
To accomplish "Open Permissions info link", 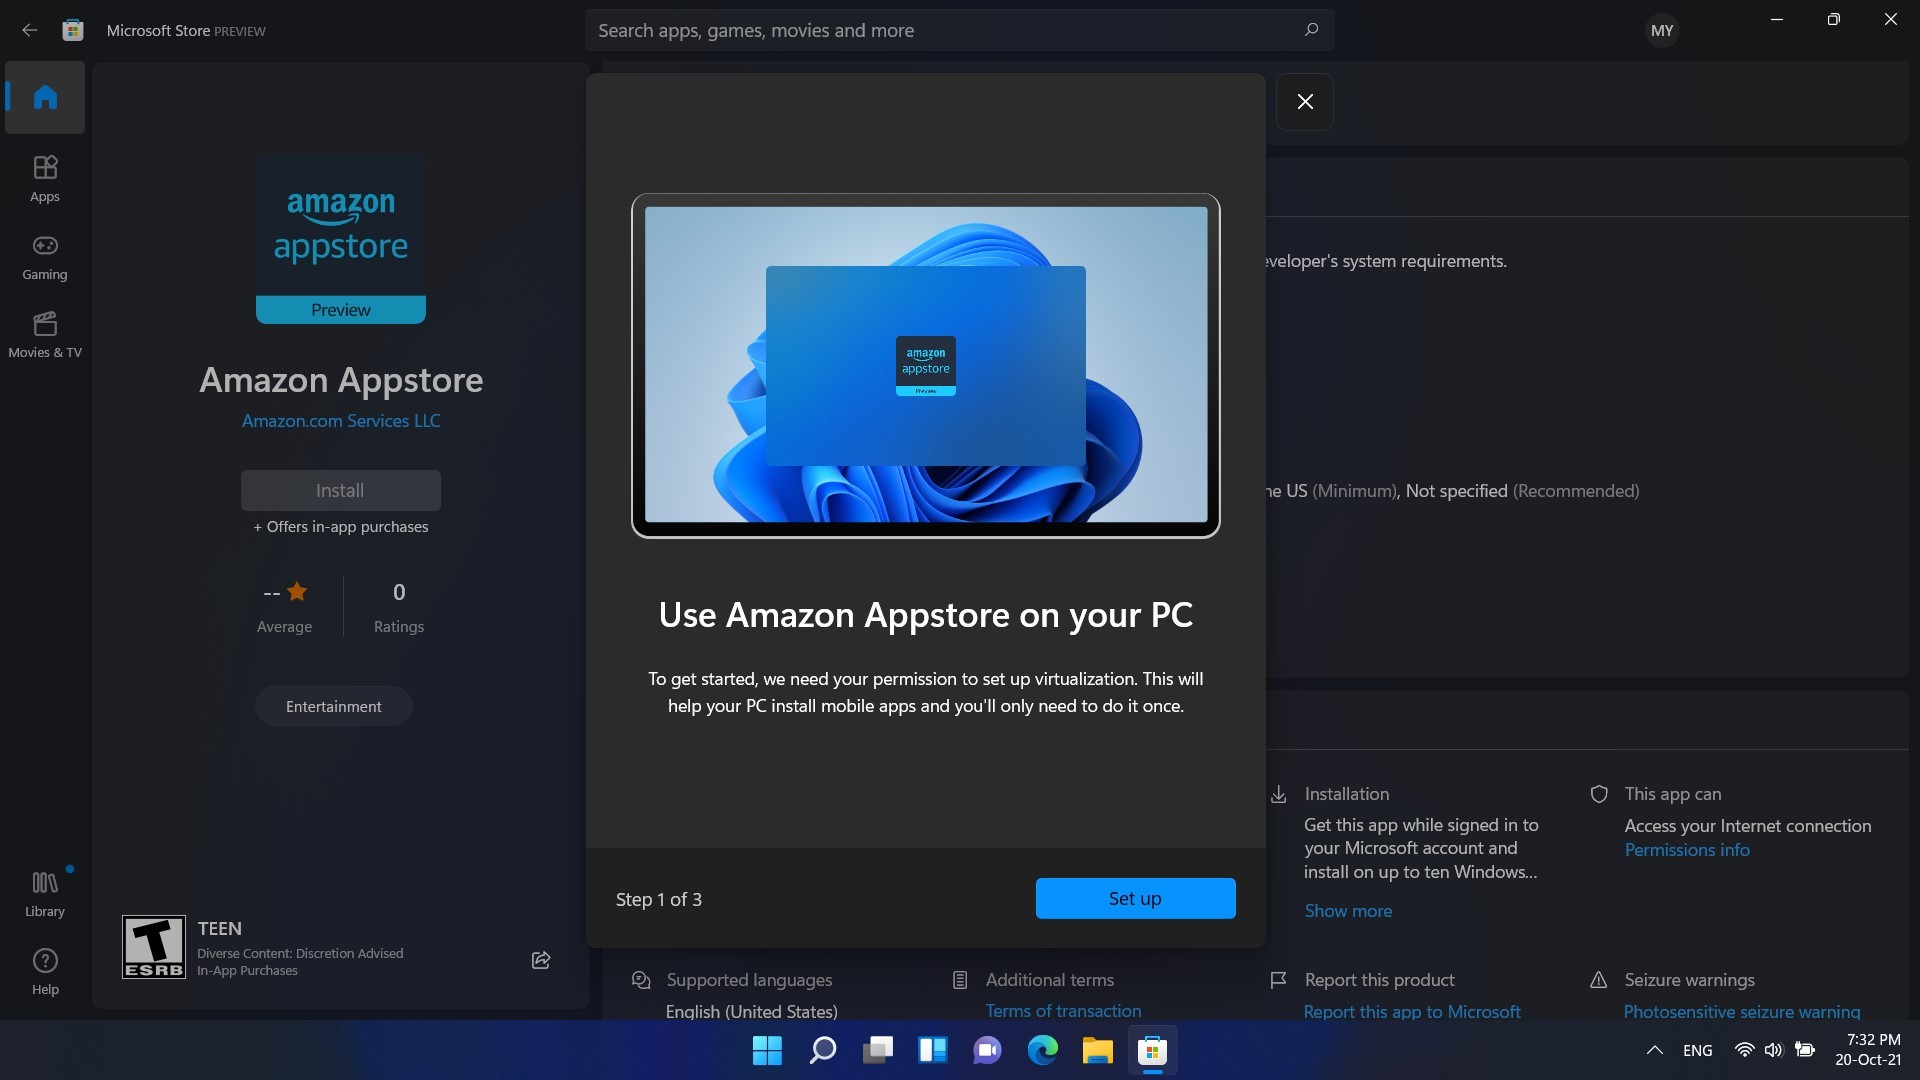I will [x=1687, y=850].
